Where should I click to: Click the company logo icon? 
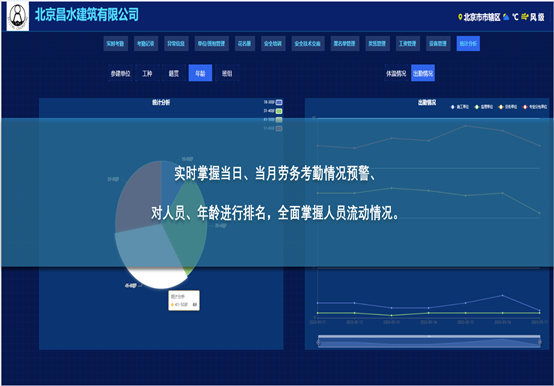(x=18, y=16)
